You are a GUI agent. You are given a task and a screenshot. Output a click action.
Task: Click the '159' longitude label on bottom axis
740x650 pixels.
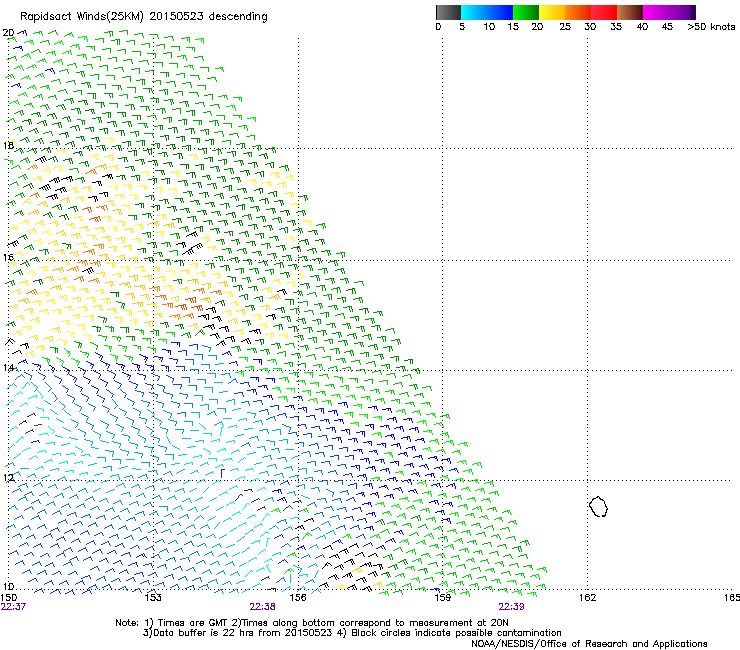[x=442, y=598]
